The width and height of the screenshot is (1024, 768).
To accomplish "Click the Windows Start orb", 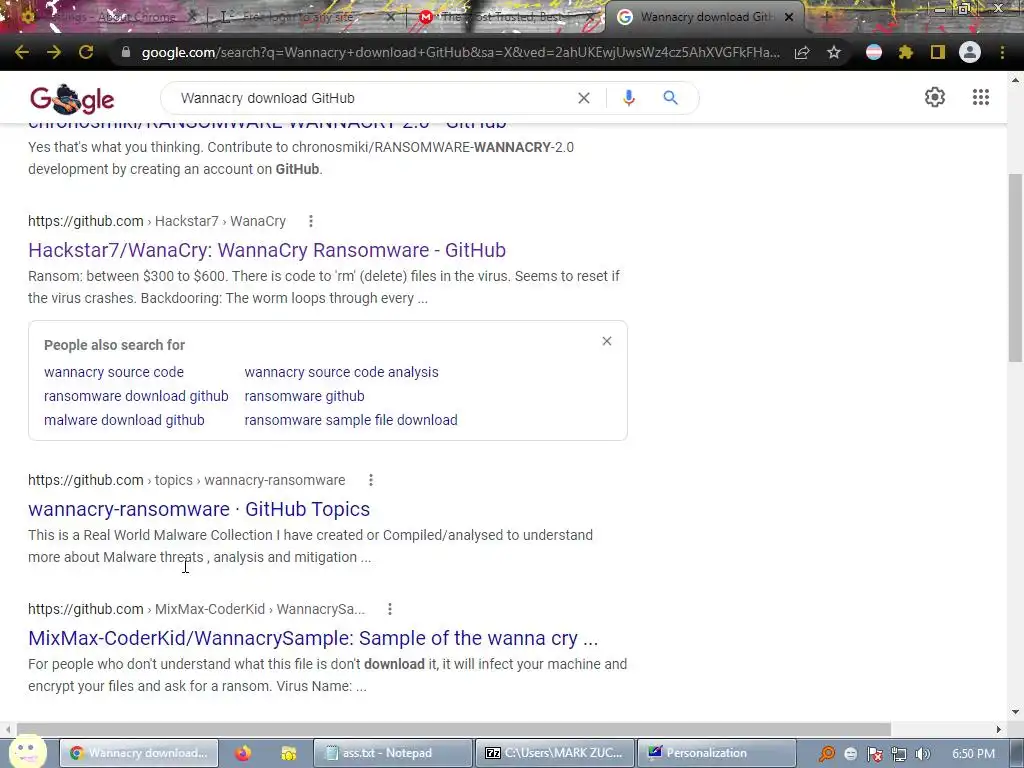I will (26, 752).
